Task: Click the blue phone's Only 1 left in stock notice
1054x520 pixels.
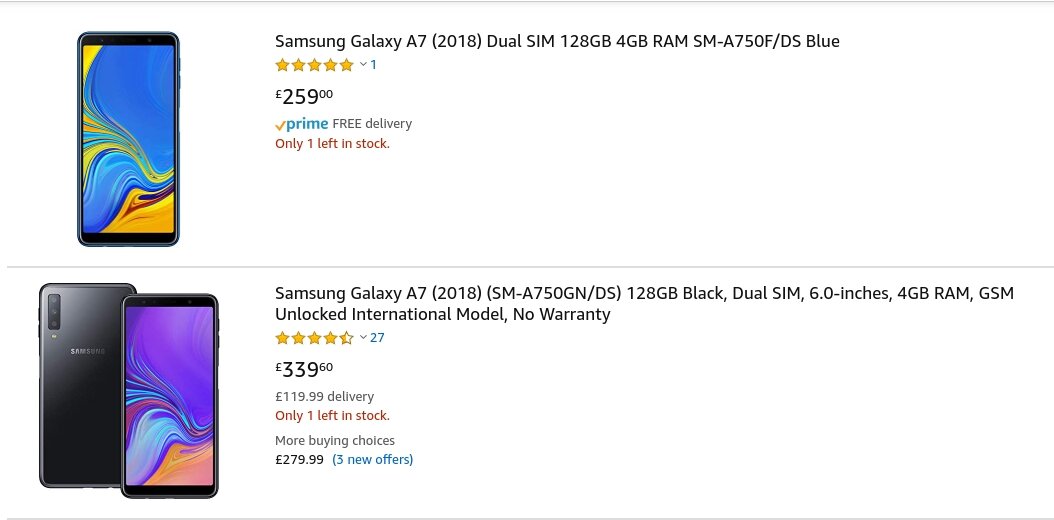Action: 332,143
